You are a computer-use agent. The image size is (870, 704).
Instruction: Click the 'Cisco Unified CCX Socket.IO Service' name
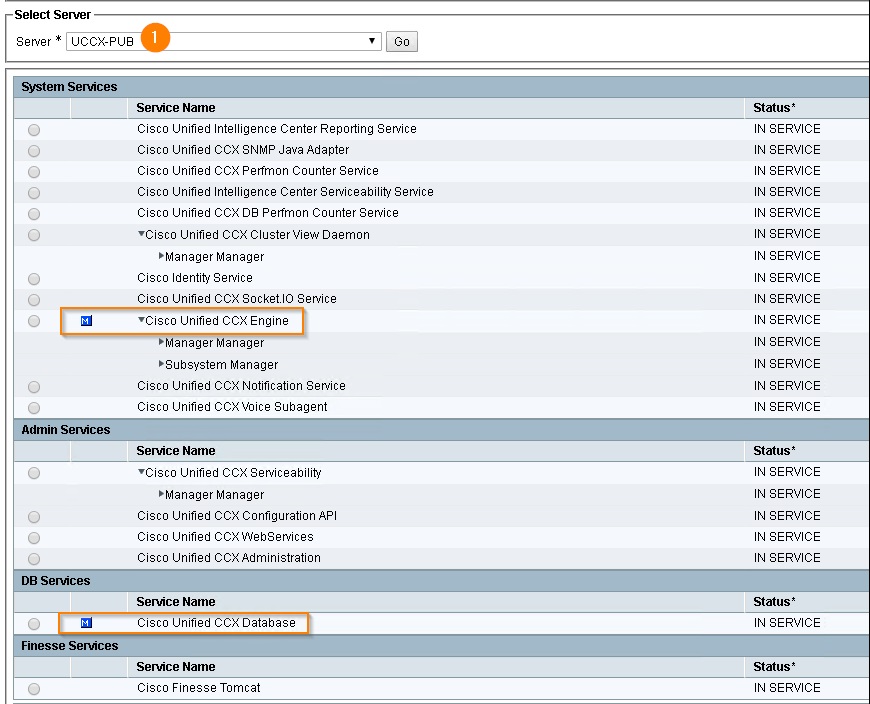237,299
